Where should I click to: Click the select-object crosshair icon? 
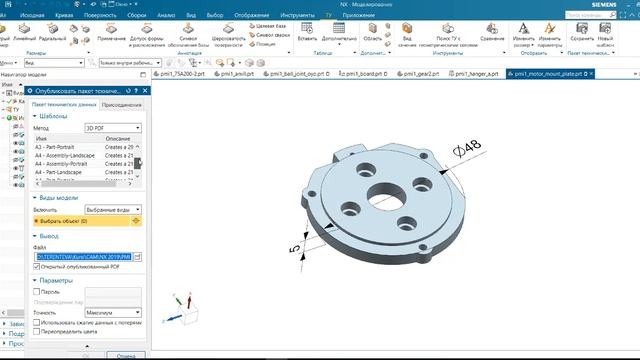pyautogui.click(x=136, y=221)
